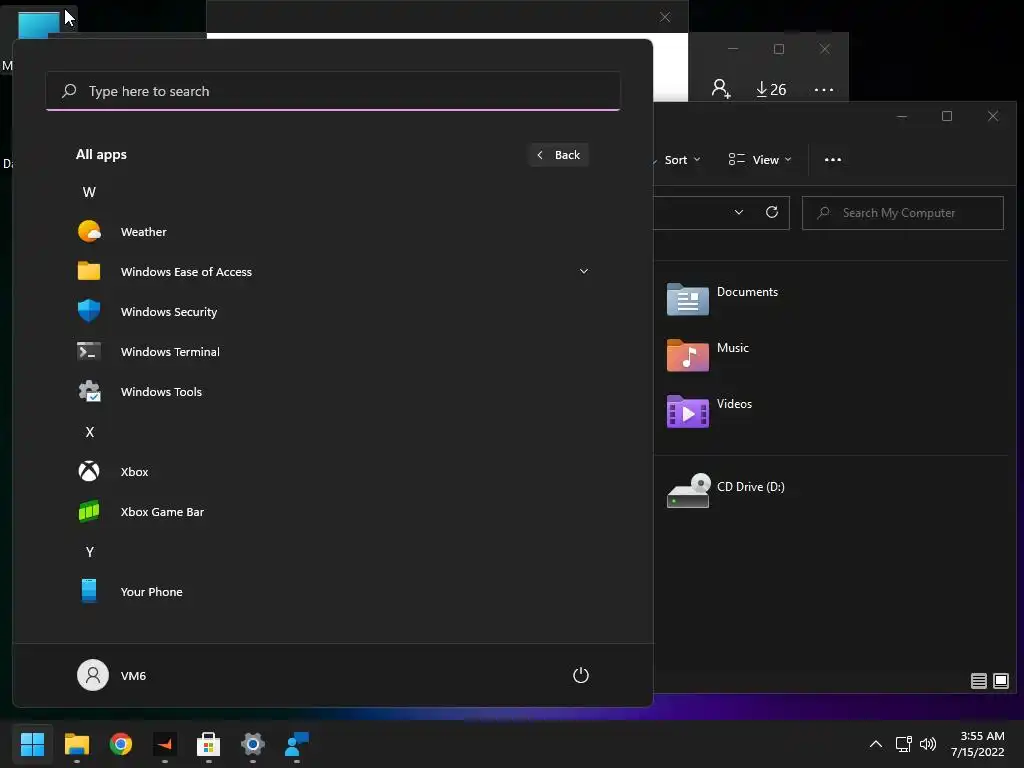The height and width of the screenshot is (768, 1024).
Task: Go Back from the All apps list
Action: (558, 155)
